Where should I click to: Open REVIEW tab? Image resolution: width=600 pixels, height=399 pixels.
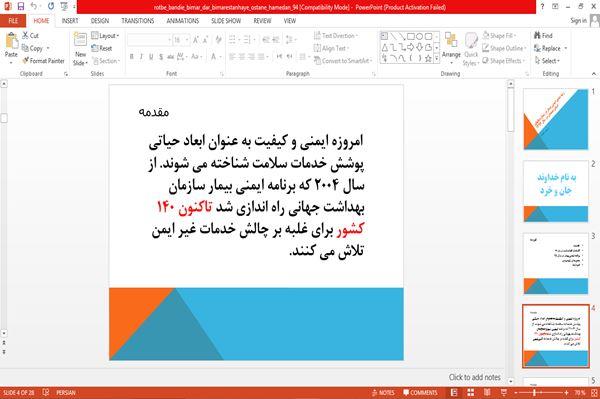click(262, 21)
